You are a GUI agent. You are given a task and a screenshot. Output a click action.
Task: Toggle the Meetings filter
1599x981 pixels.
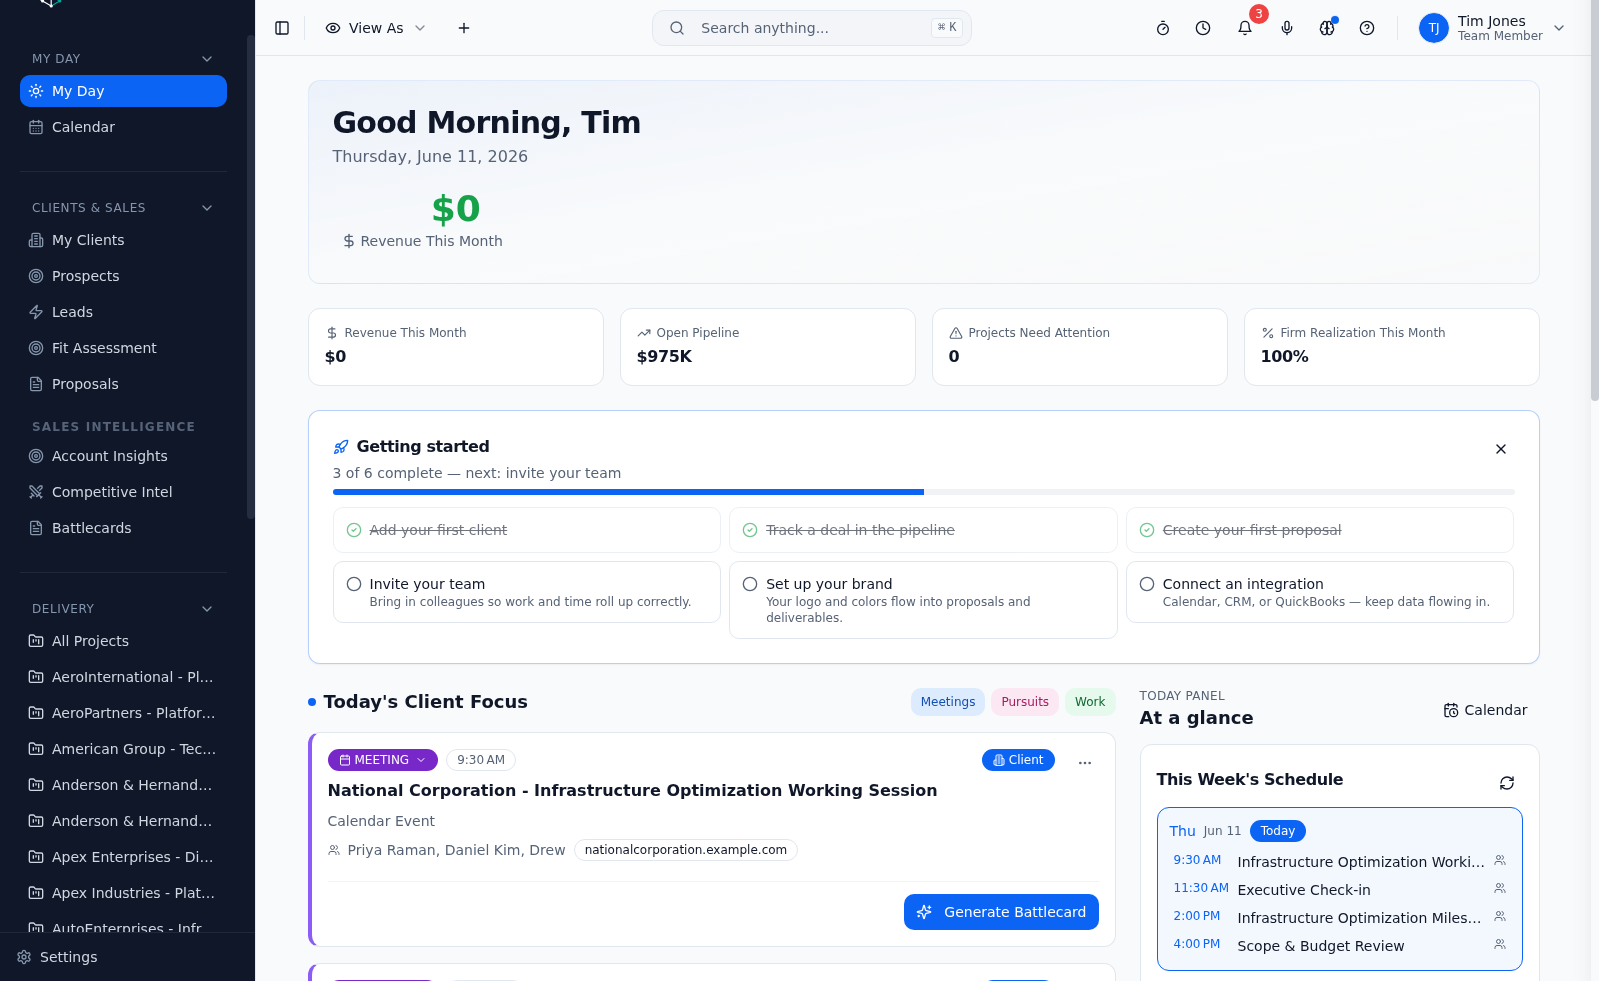click(x=948, y=702)
